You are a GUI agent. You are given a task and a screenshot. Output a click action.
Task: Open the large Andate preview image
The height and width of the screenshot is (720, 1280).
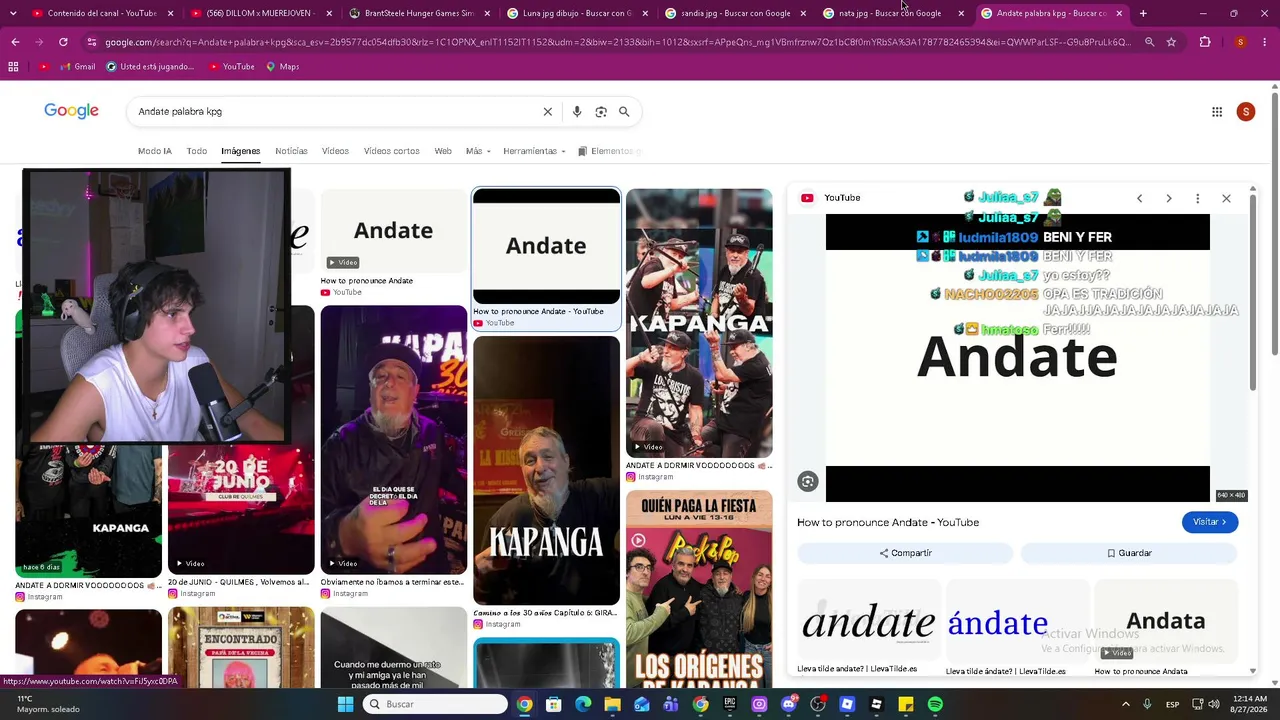[x=1017, y=358]
